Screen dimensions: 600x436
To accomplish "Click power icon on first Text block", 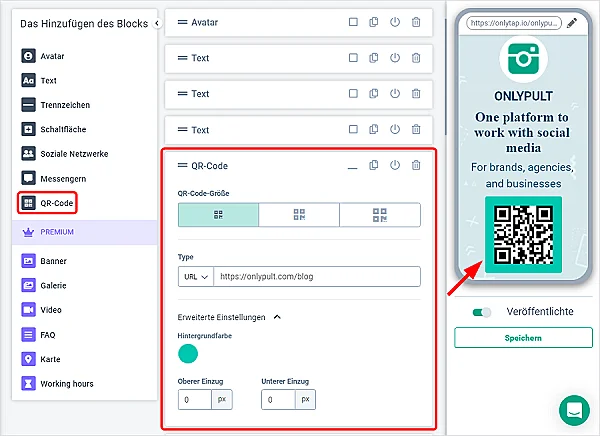I will pos(395,58).
